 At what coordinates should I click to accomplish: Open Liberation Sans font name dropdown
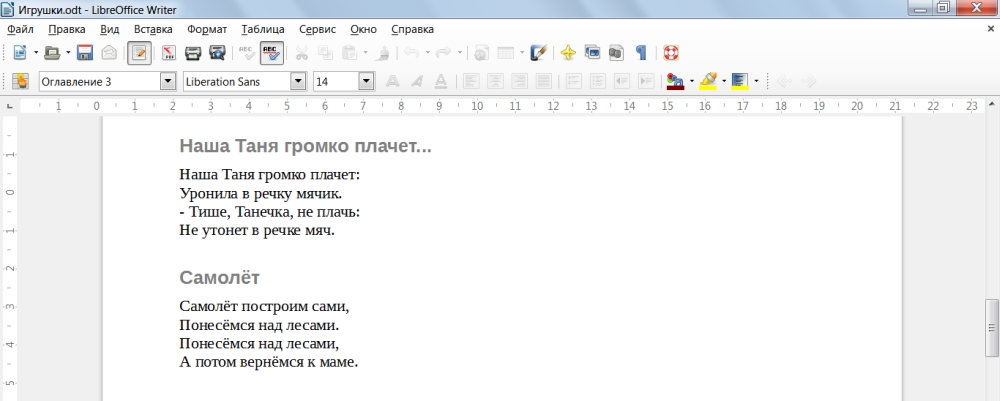tap(298, 81)
